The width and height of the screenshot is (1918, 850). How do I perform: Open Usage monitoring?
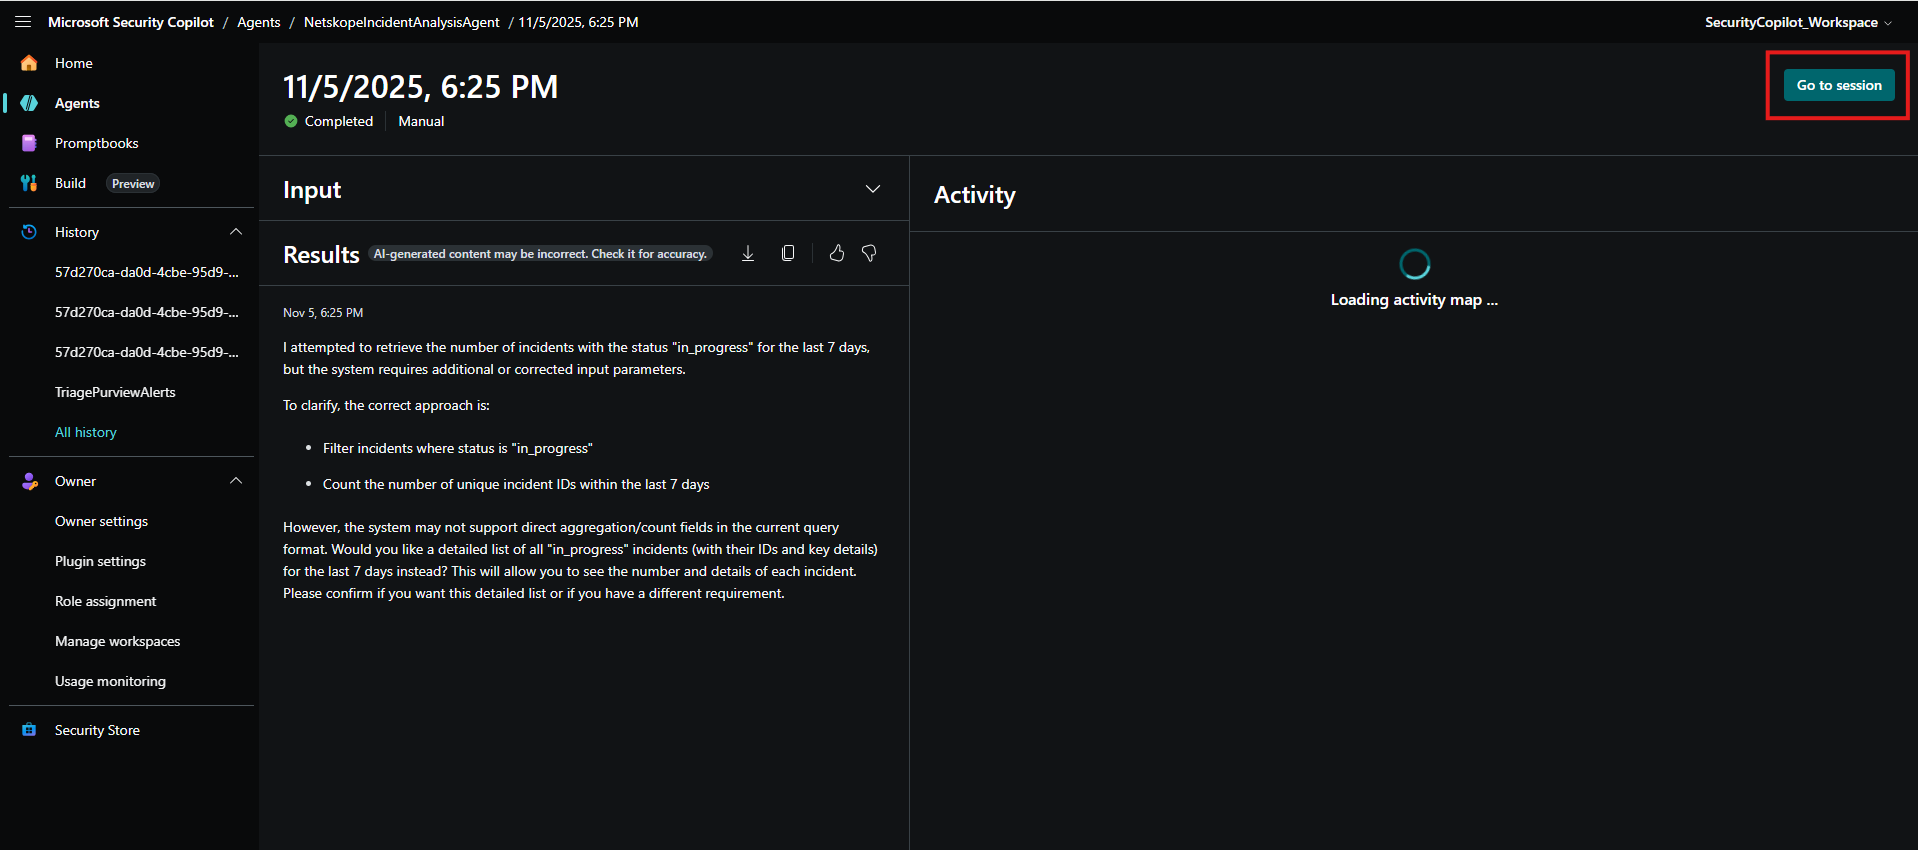110,681
